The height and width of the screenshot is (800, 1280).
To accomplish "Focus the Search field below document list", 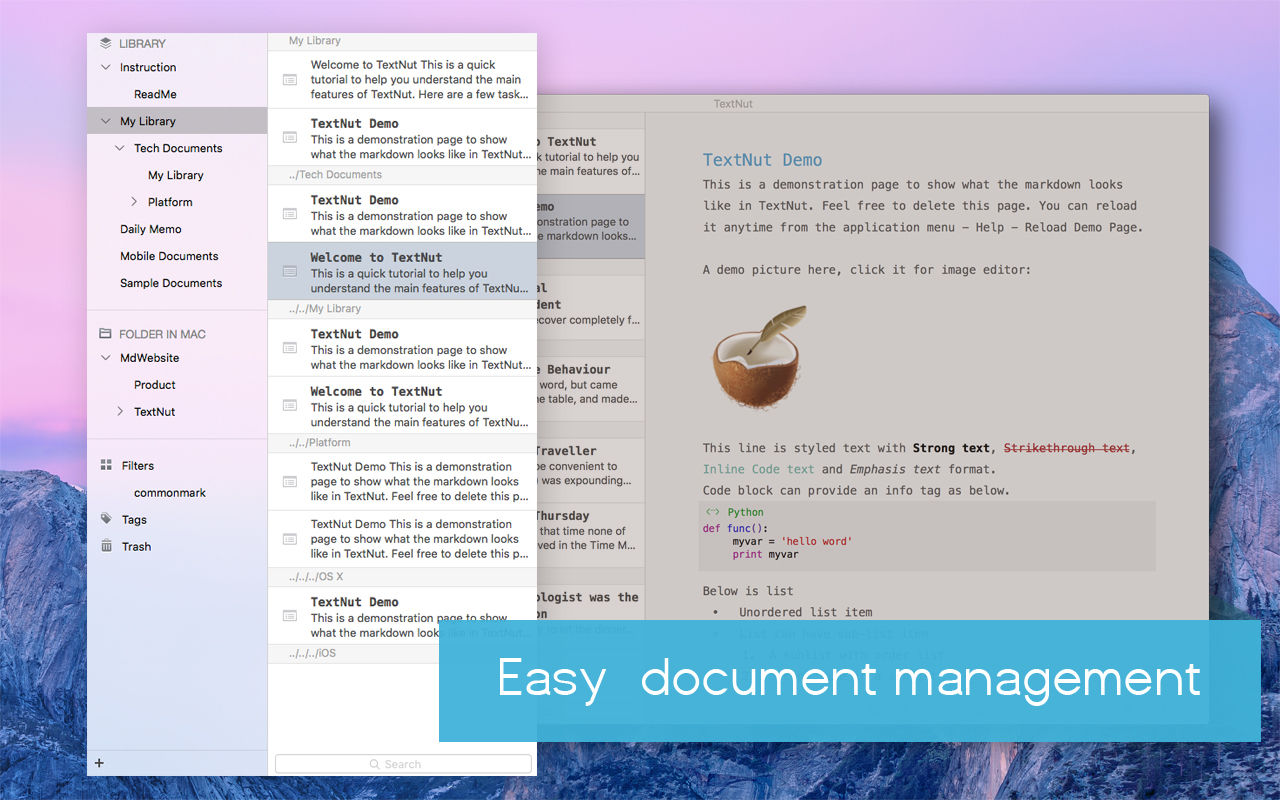I will [x=403, y=764].
